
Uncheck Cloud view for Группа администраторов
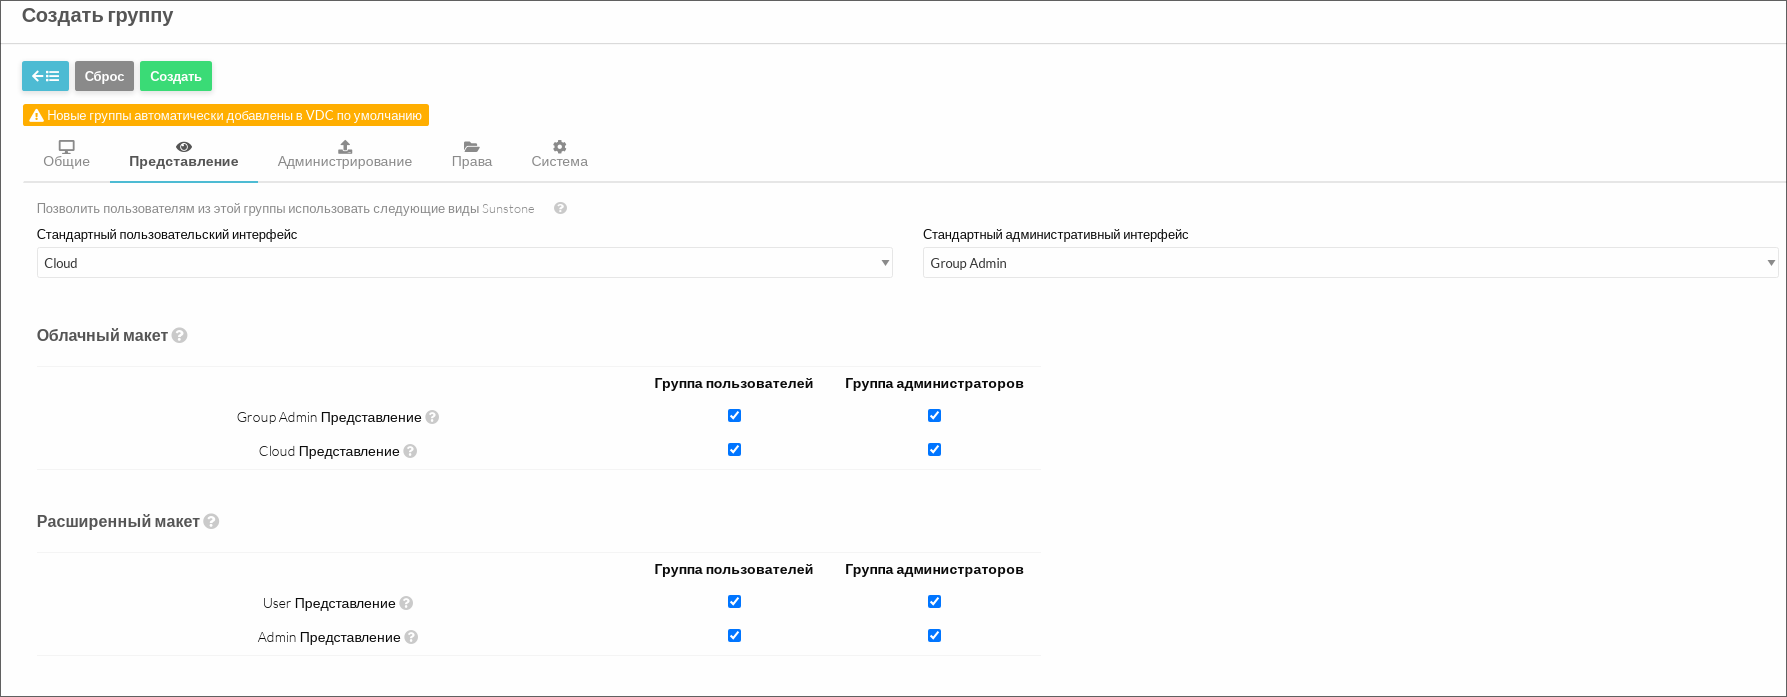pos(934,449)
